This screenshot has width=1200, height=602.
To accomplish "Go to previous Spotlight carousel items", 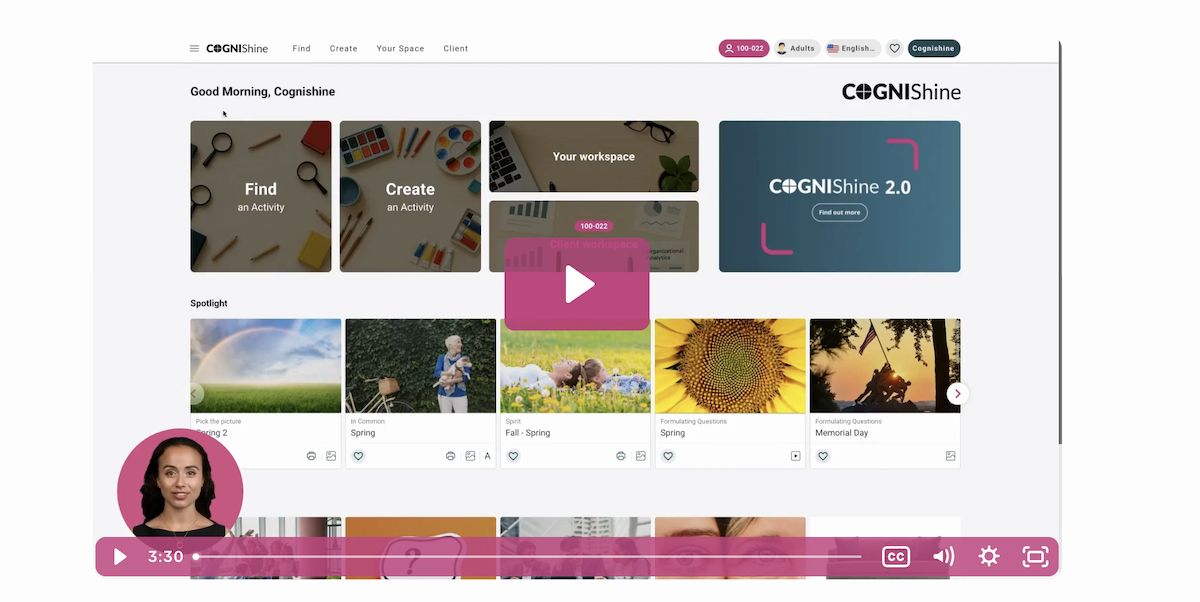I will click(195, 394).
